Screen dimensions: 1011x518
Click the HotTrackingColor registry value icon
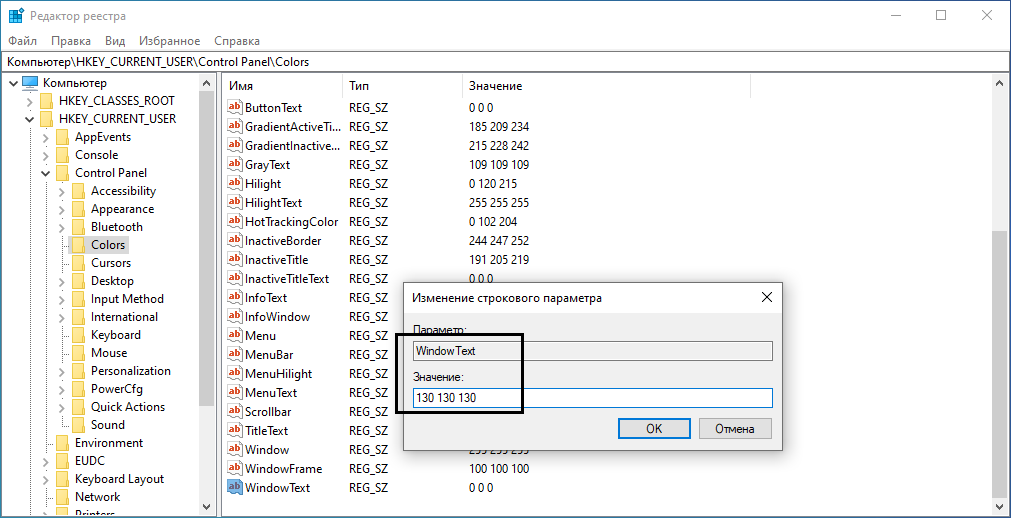235,222
